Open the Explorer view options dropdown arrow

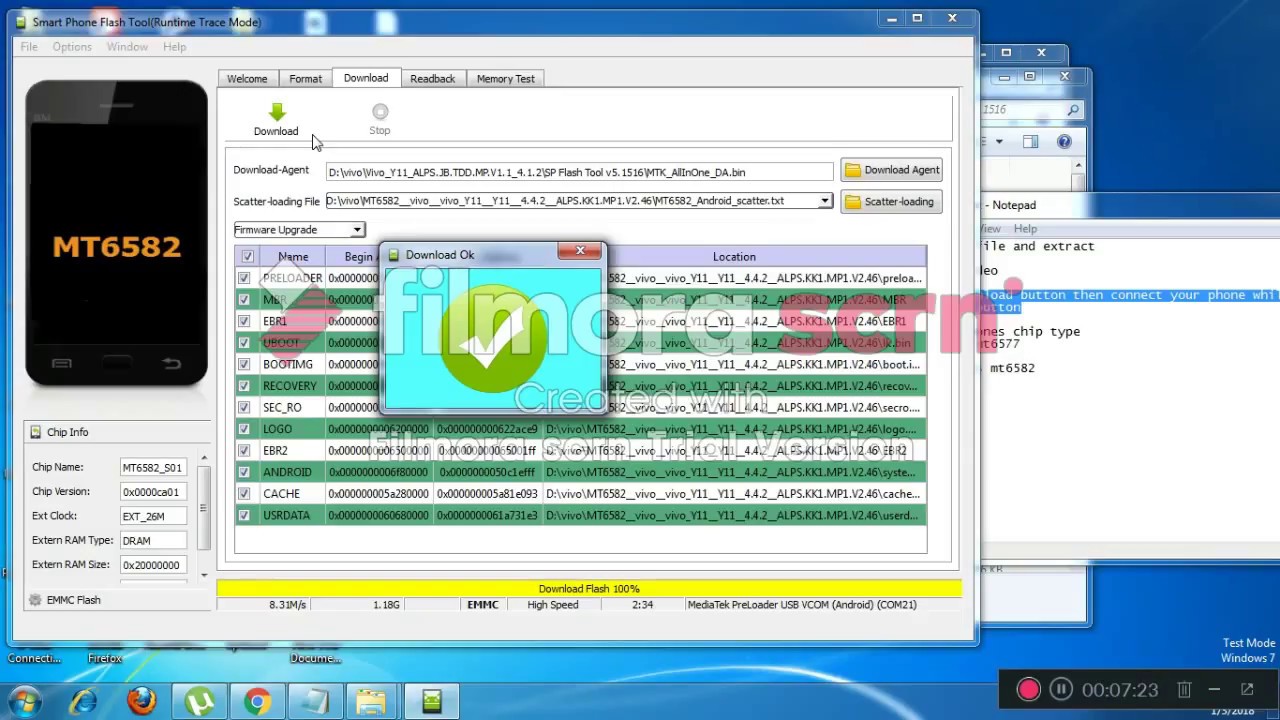999,142
